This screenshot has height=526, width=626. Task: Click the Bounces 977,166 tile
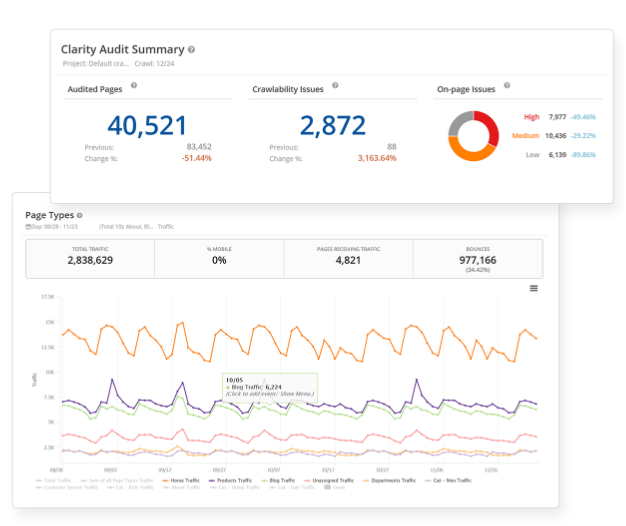tap(478, 259)
